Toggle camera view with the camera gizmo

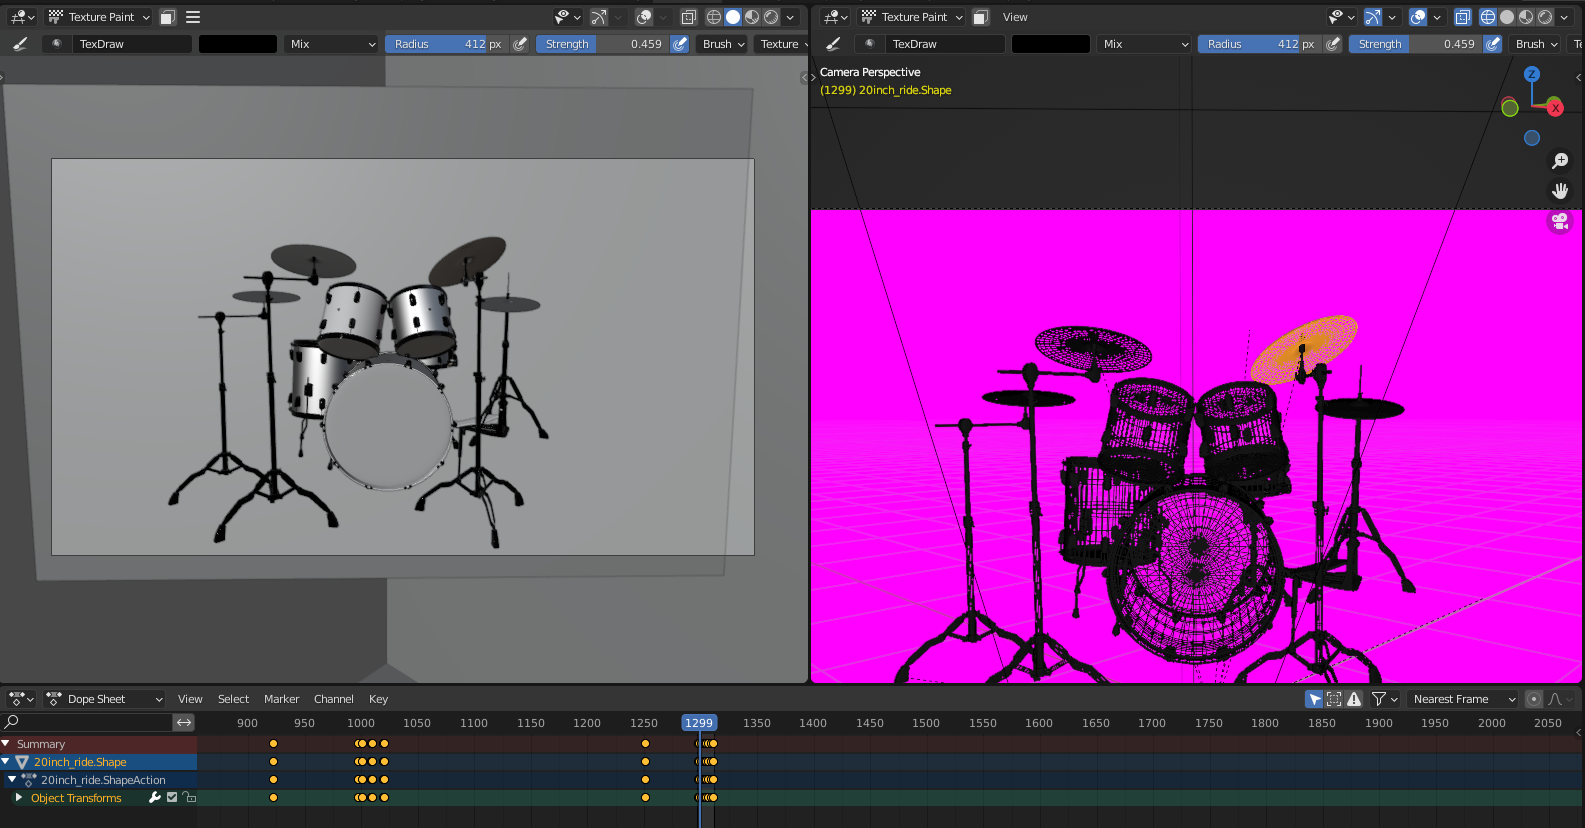click(x=1560, y=221)
